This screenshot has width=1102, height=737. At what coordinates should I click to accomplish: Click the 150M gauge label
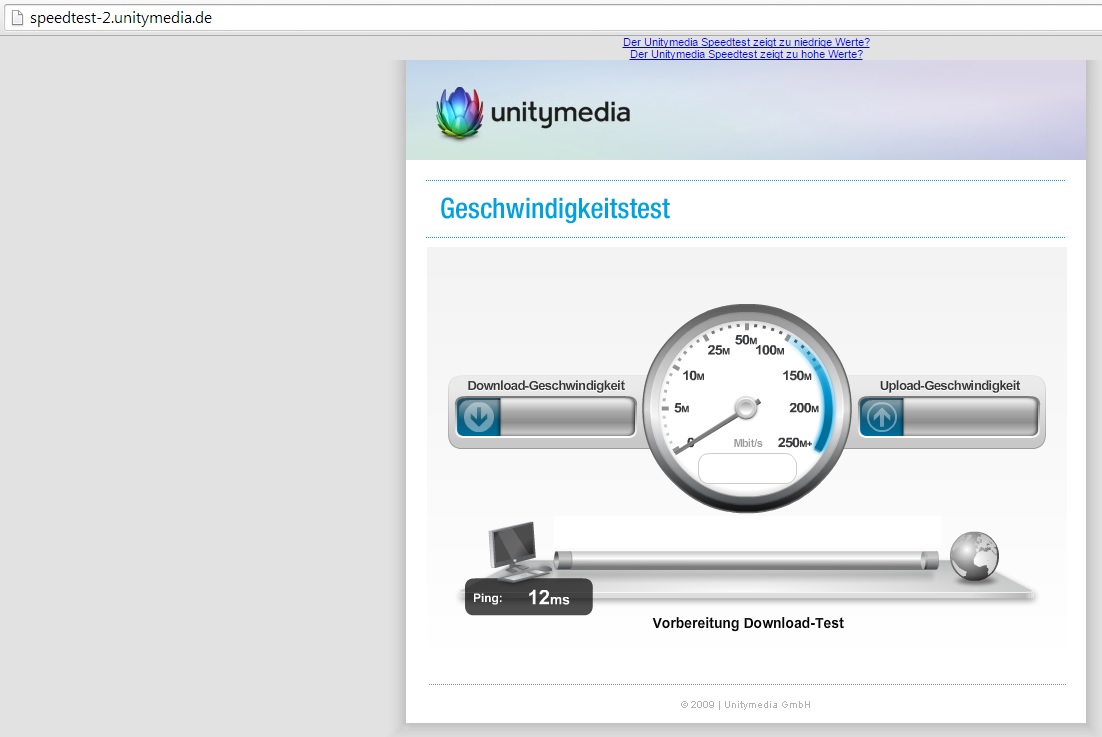pos(797,376)
